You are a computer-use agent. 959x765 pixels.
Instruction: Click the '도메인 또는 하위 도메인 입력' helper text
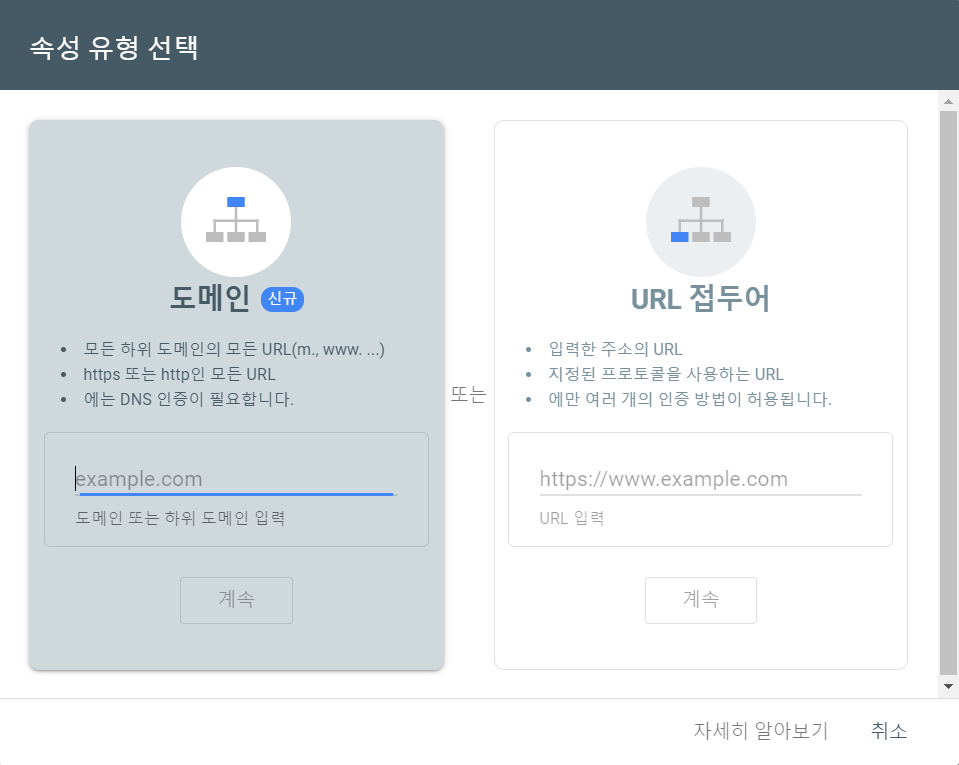click(x=180, y=518)
